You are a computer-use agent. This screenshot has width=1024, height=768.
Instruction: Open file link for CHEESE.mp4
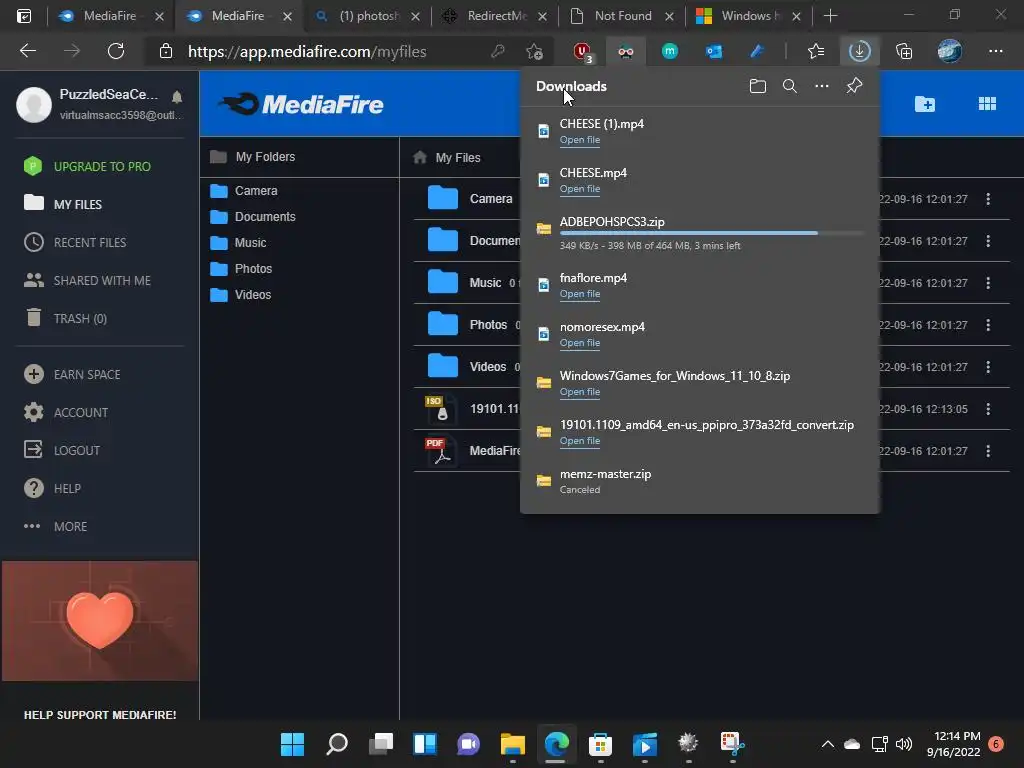579,189
